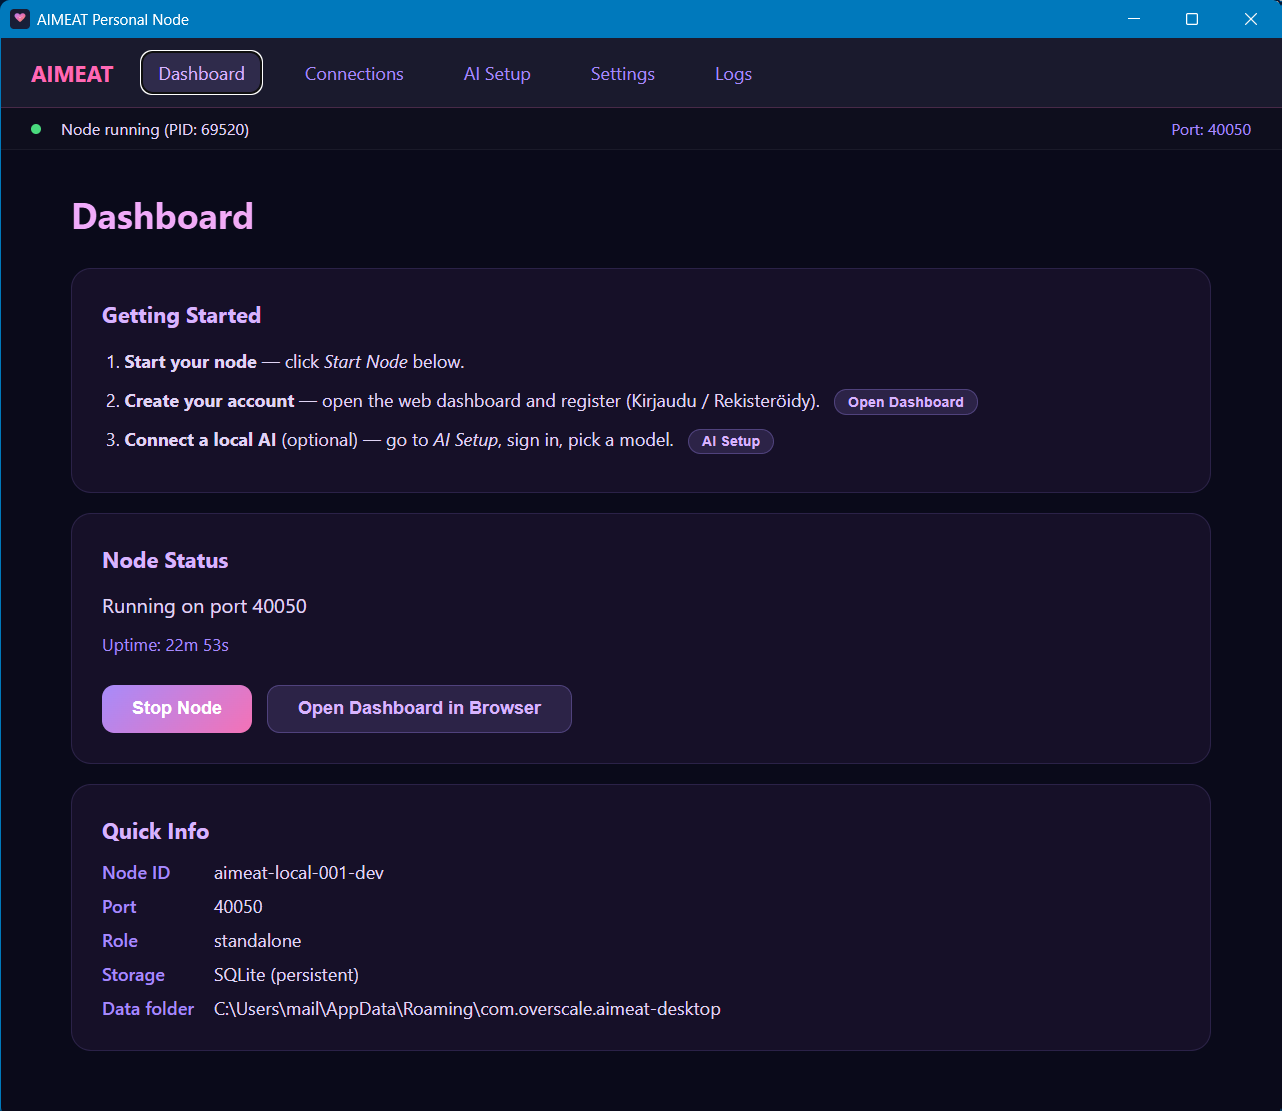Click the 'Uptime: 22m 53s' text

pos(165,645)
